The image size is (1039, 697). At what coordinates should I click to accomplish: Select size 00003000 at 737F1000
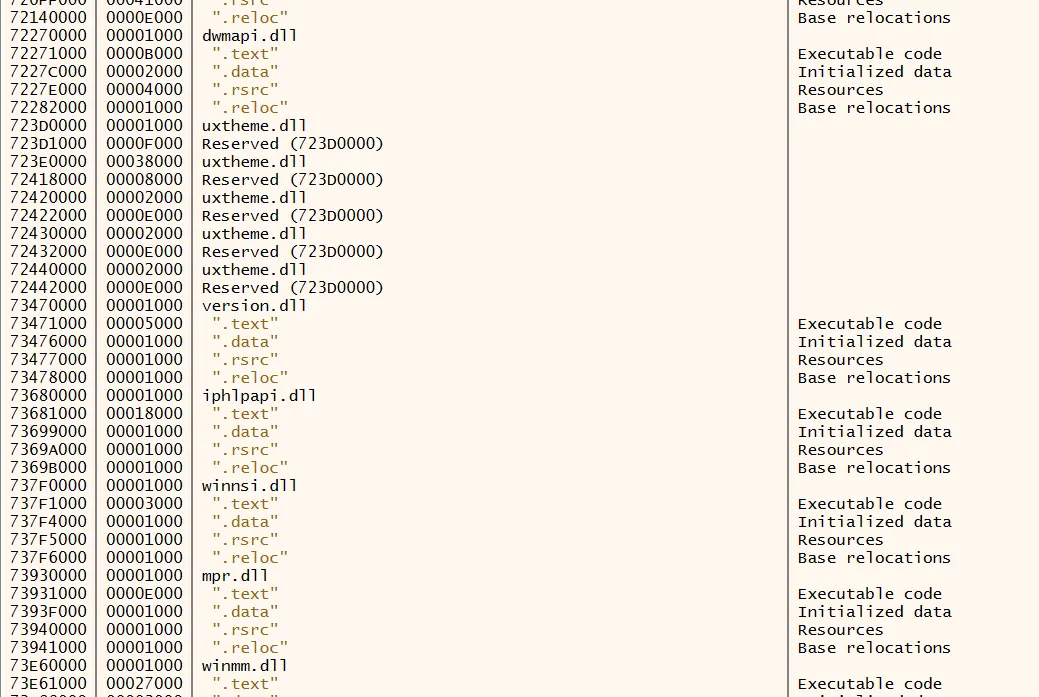[x=144, y=504]
